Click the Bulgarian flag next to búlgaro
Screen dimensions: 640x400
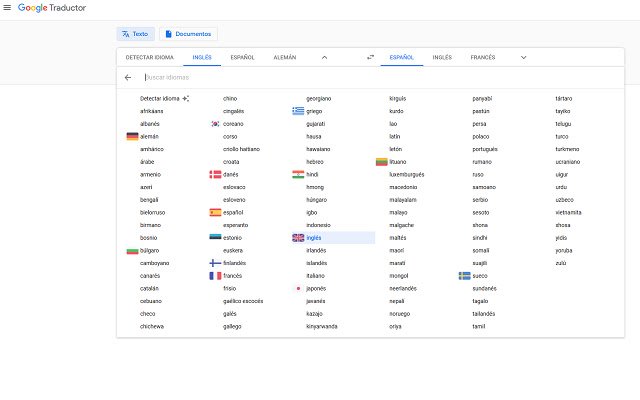click(132, 250)
